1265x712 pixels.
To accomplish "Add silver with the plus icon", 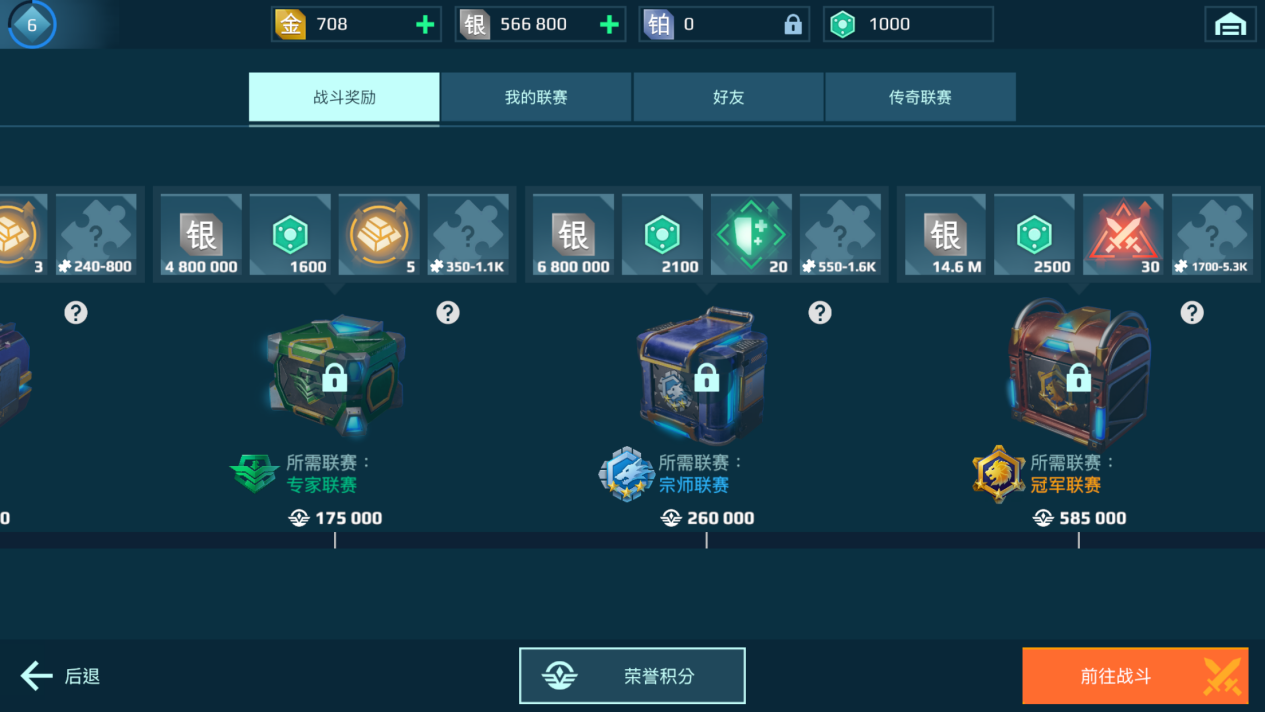I will coord(609,24).
